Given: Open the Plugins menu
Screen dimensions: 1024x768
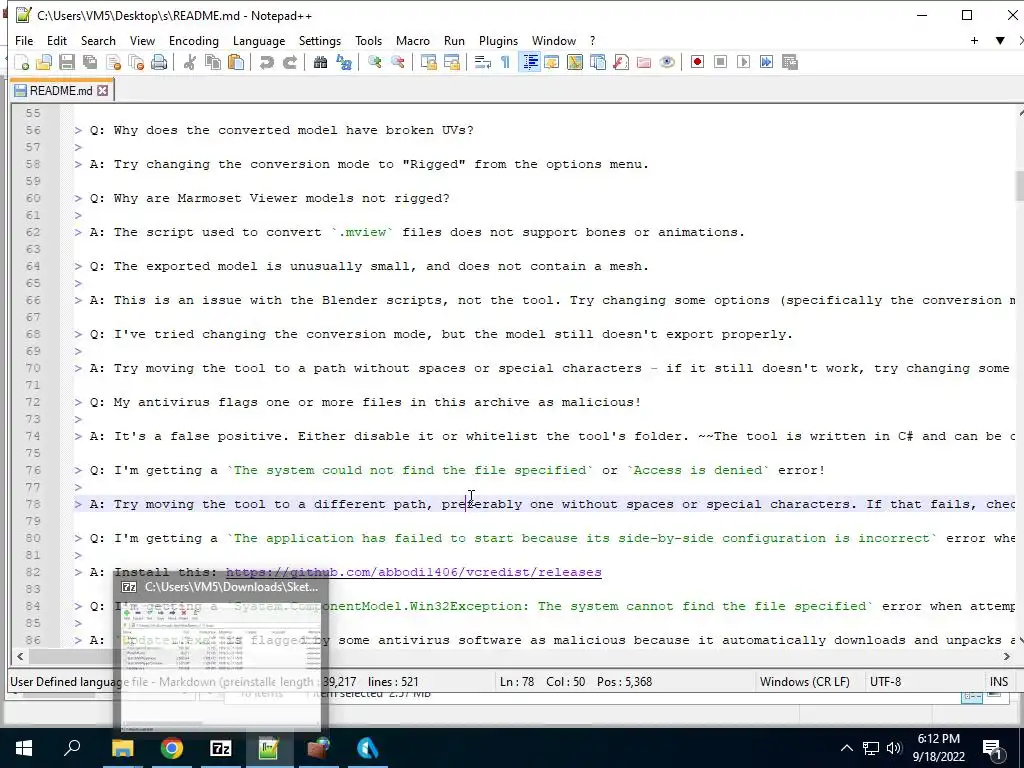Looking at the screenshot, I should pos(498,40).
